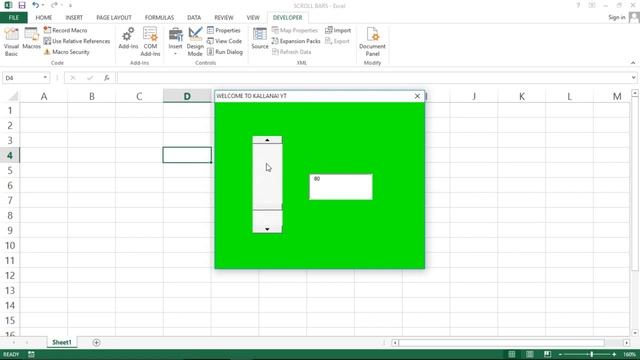Switch to the DATA tab

[194, 18]
